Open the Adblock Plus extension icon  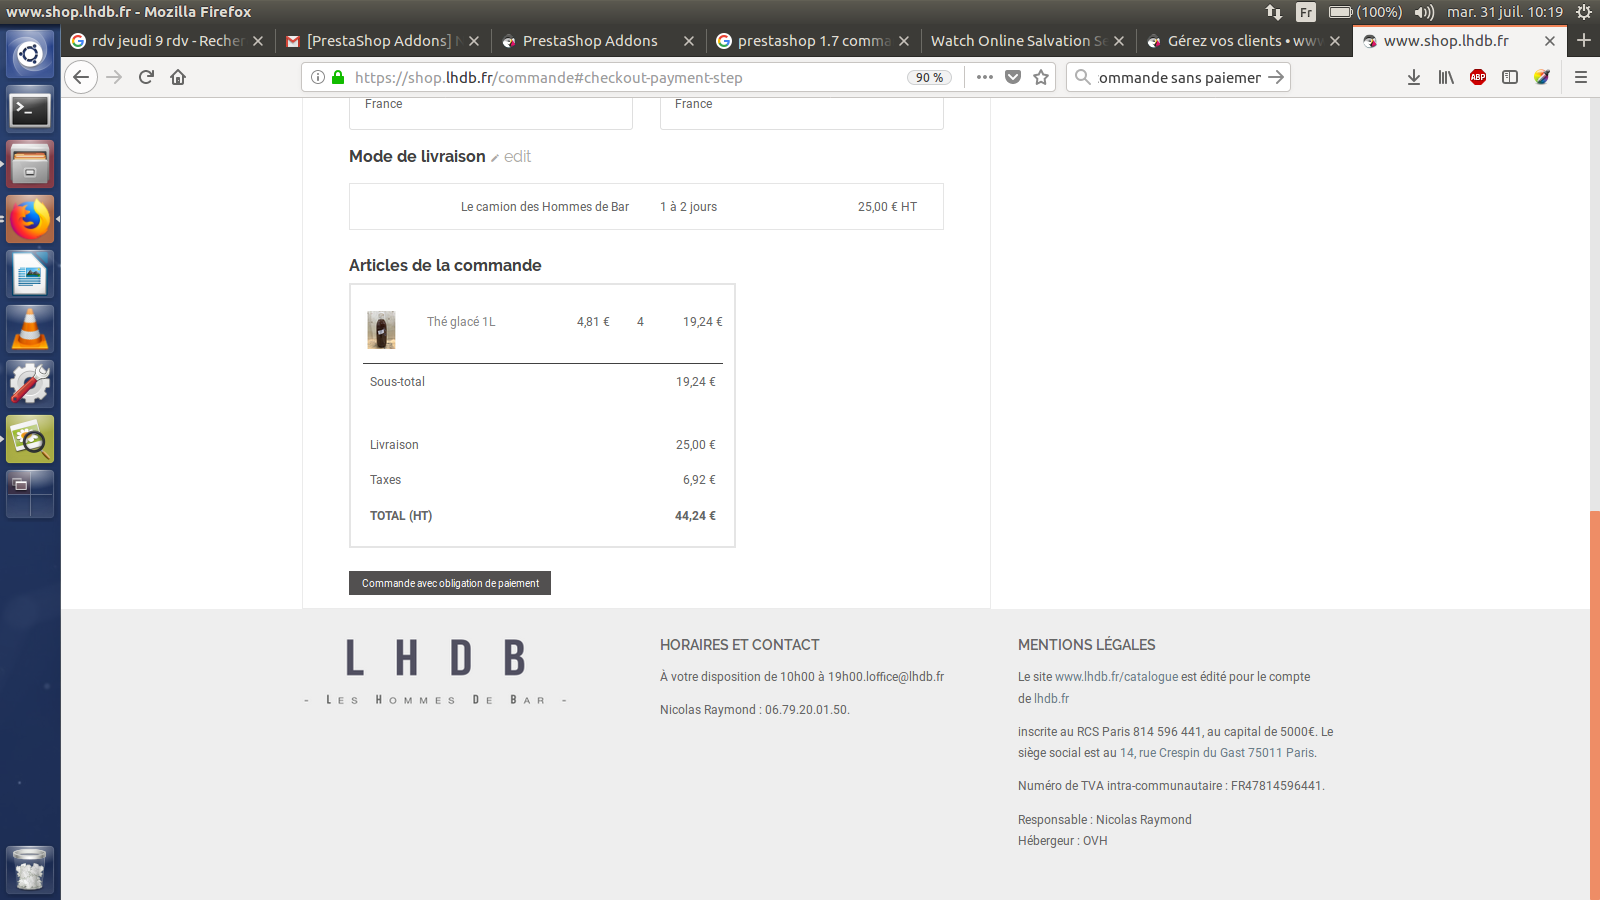[x=1478, y=77]
